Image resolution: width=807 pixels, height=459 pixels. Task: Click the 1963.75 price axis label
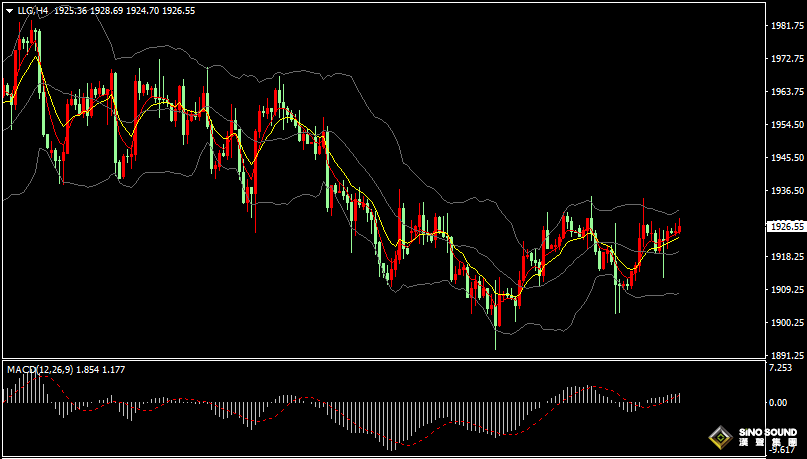pos(785,92)
